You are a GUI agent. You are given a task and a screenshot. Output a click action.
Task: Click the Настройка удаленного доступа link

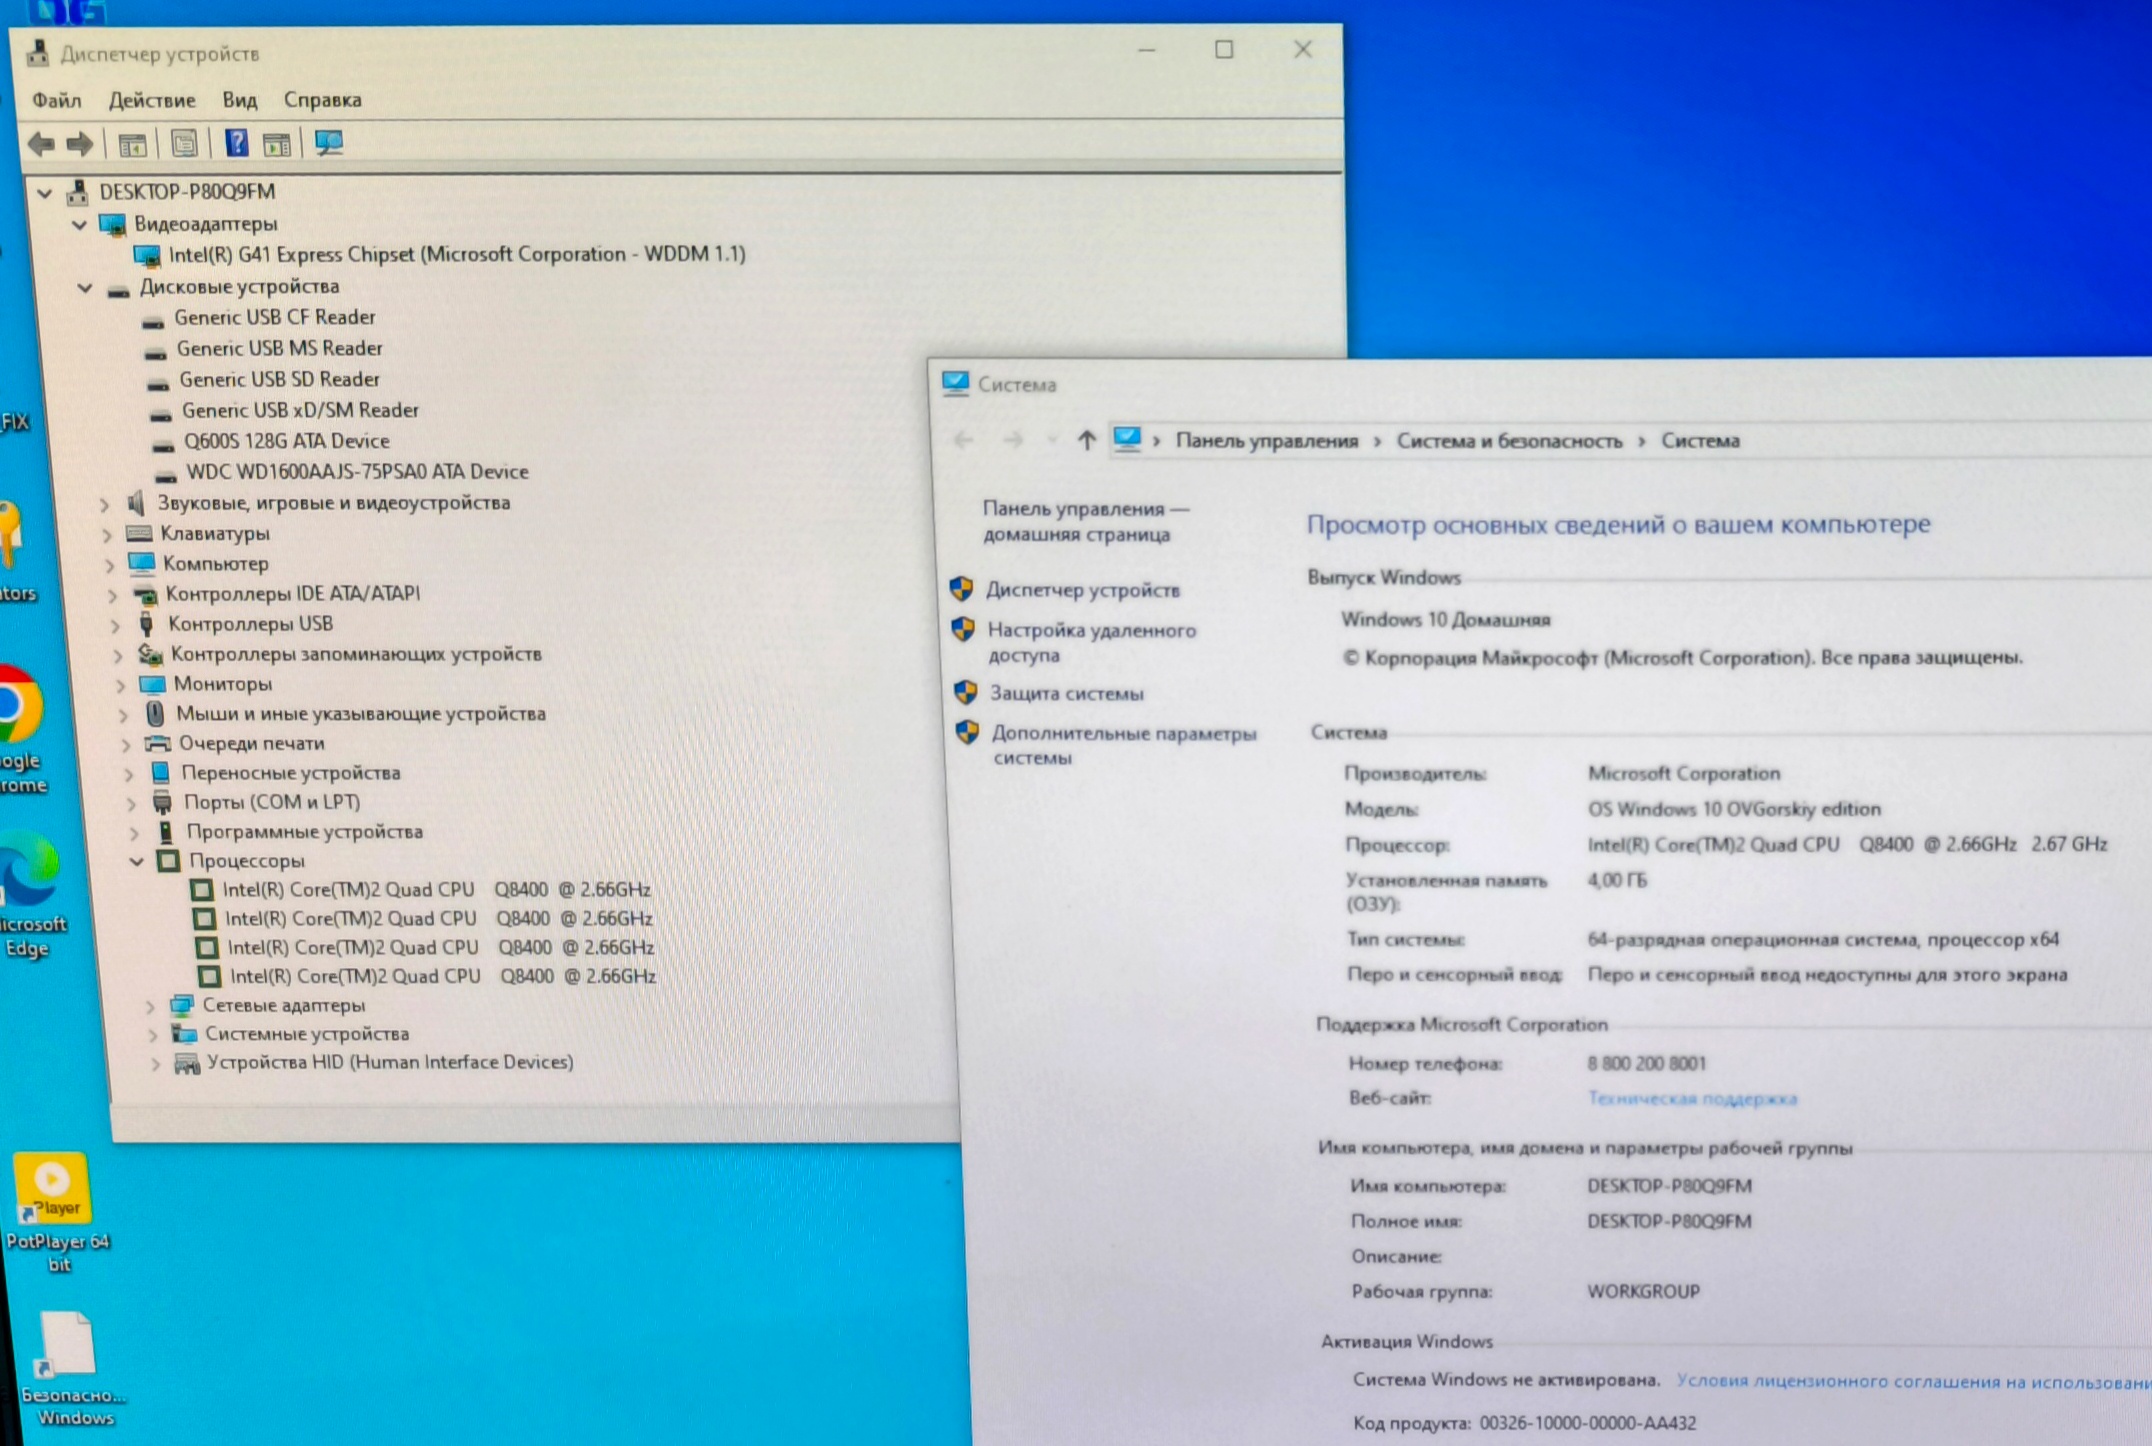click(x=1092, y=642)
